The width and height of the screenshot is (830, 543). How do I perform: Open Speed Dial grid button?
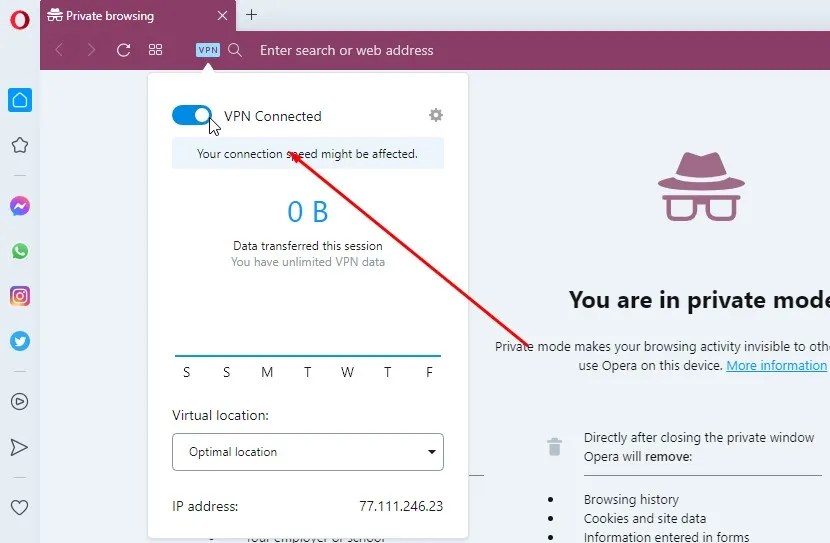tap(155, 50)
